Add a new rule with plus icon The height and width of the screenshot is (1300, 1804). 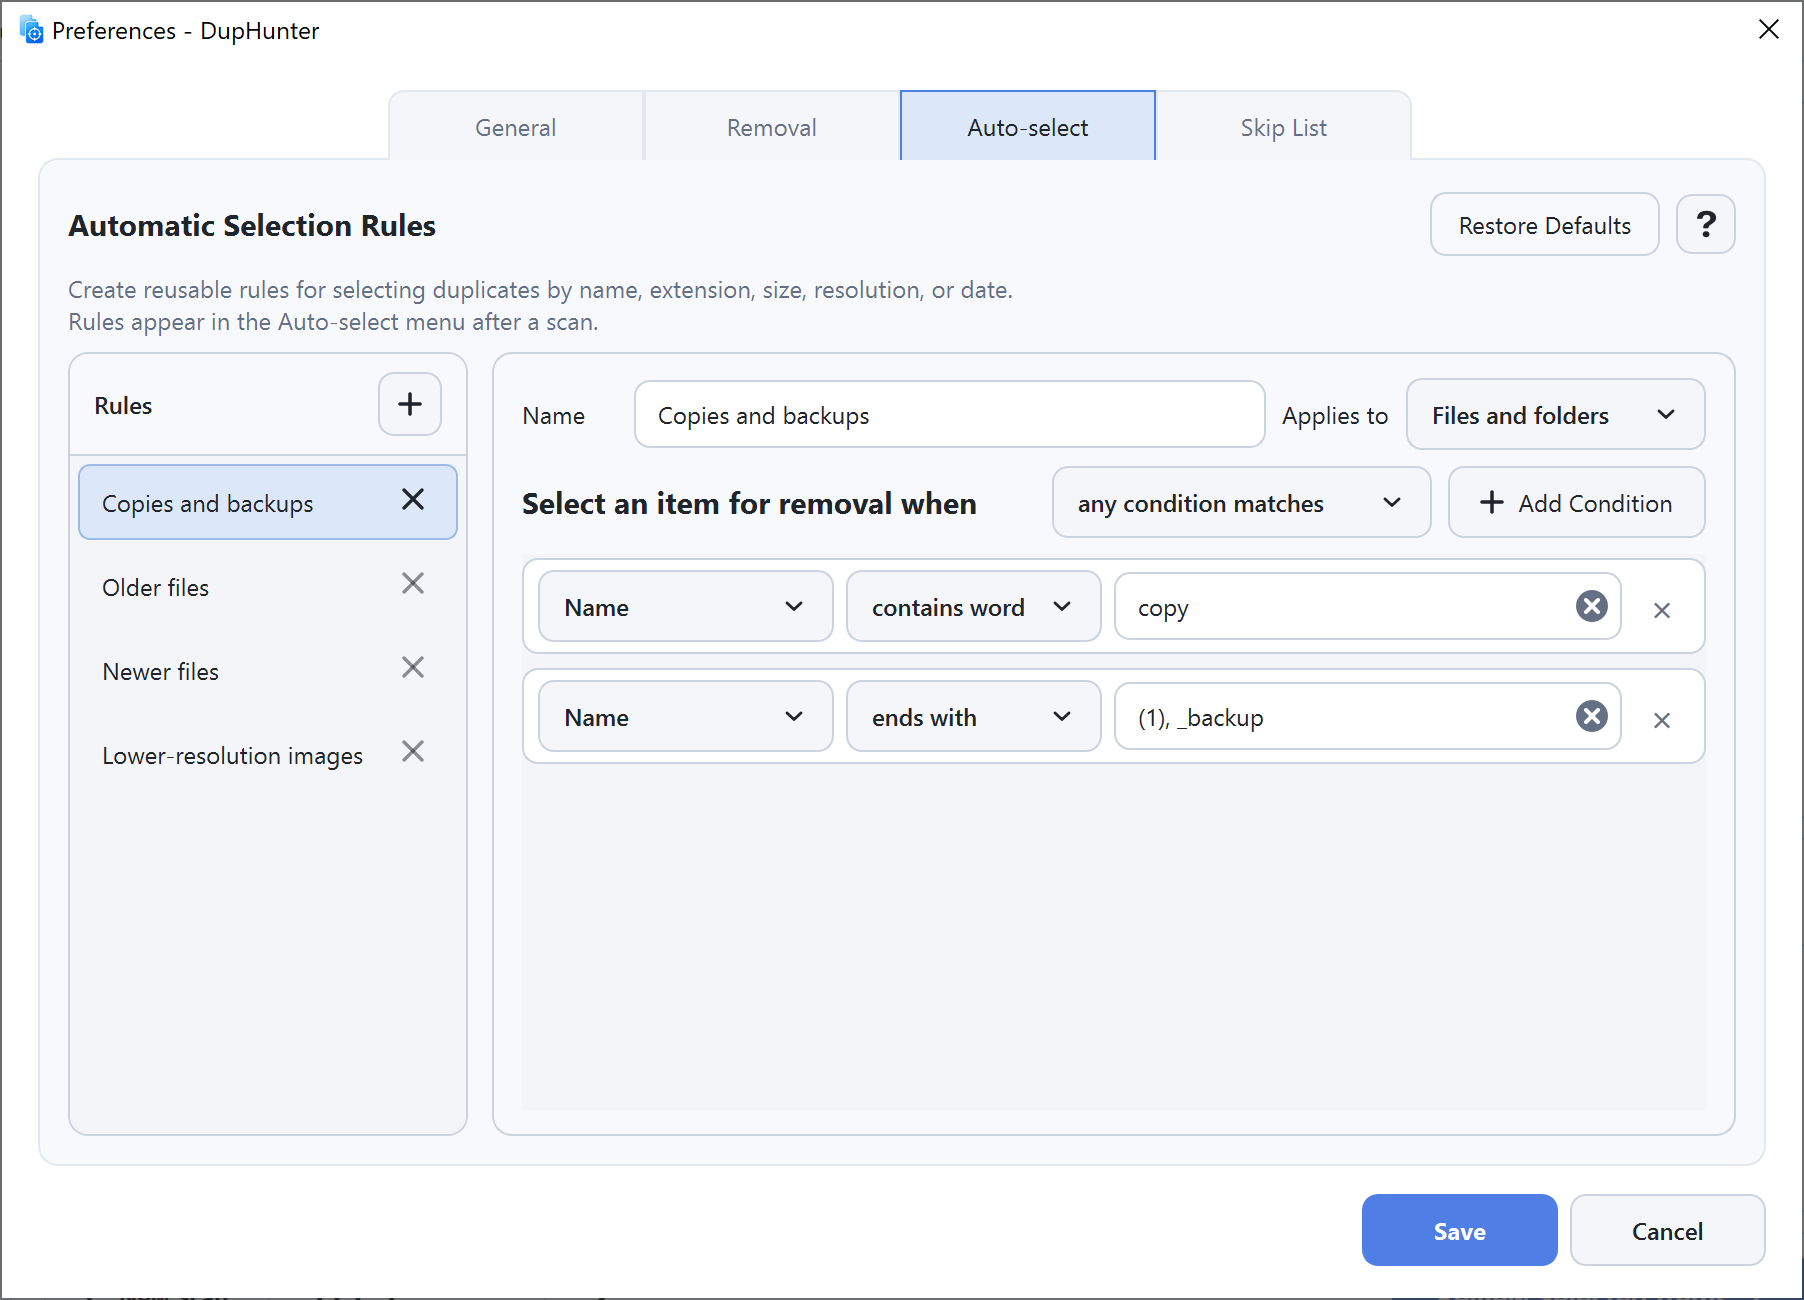410,404
